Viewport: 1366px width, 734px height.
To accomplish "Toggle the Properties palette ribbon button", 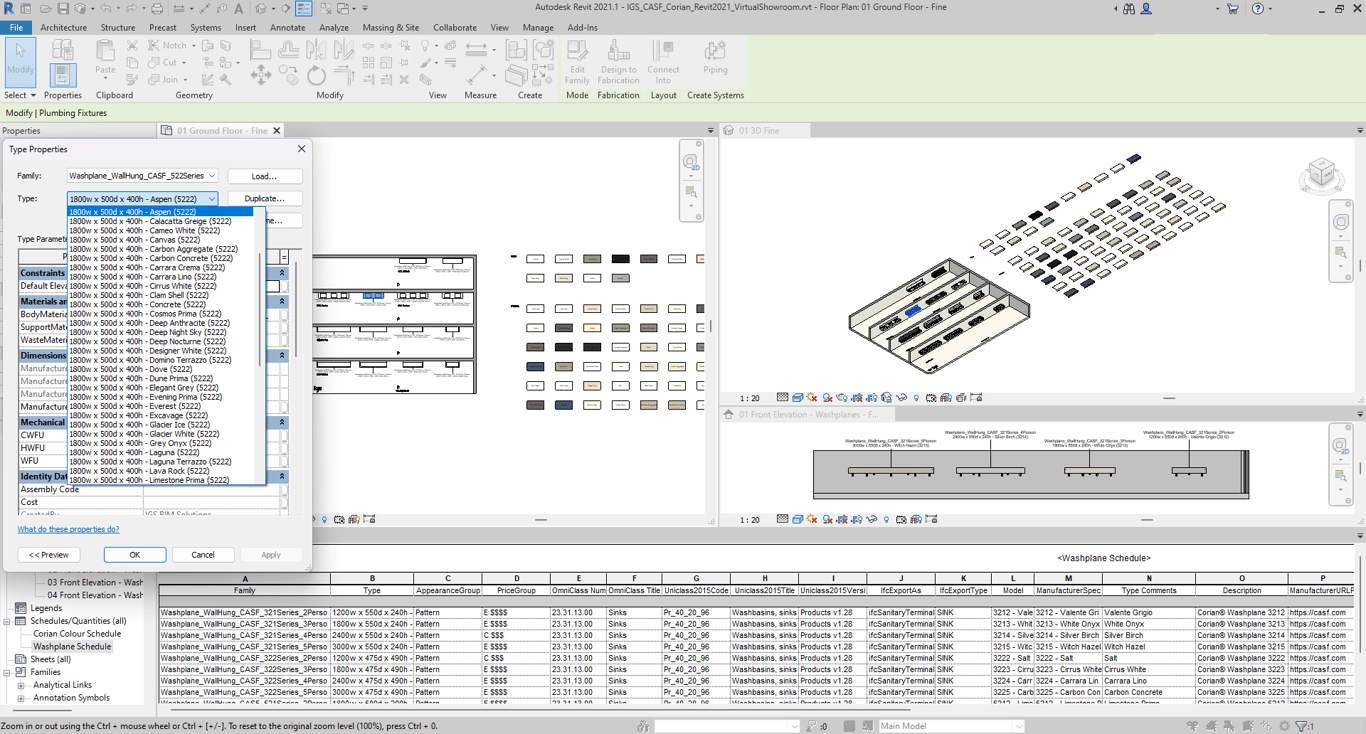I will click(62, 73).
